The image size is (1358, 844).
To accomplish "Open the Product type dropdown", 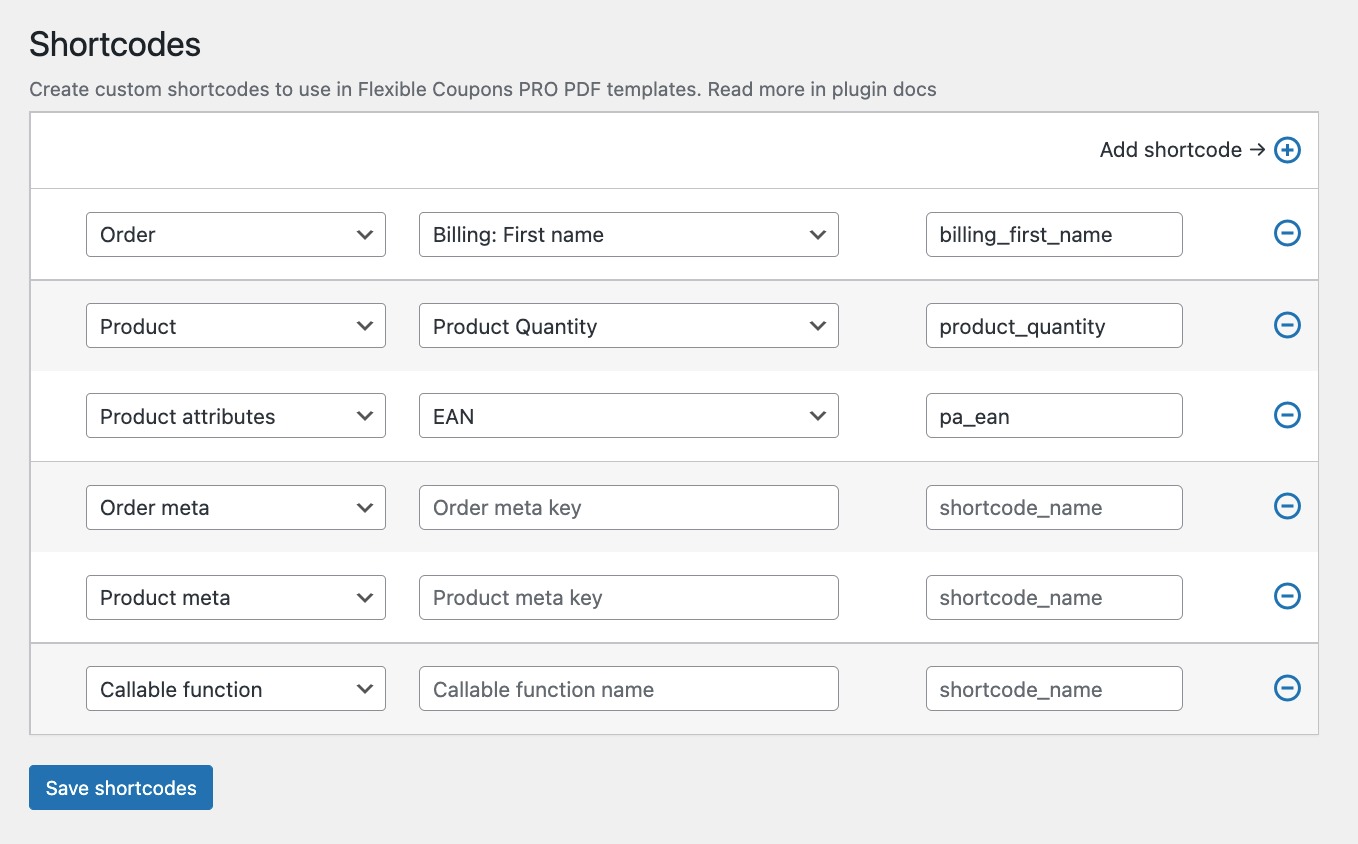I will 236,326.
